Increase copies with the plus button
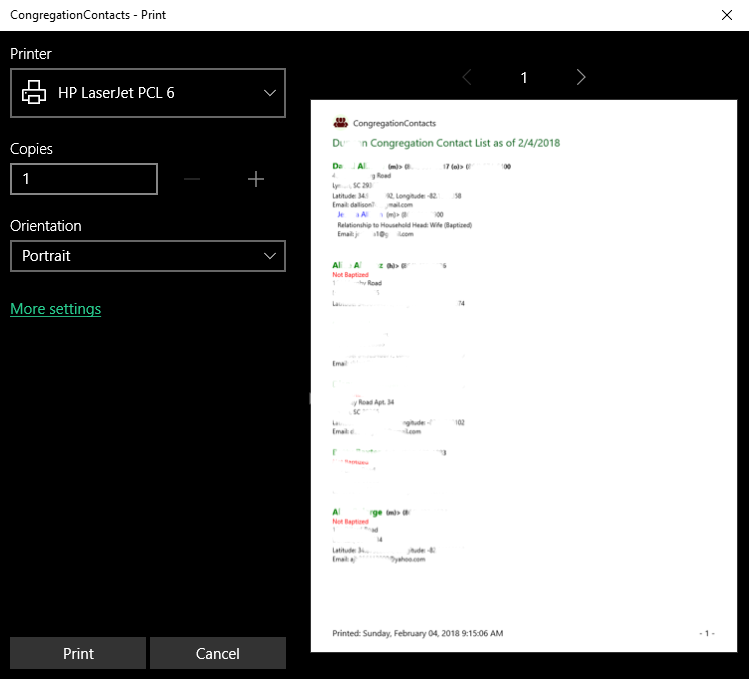Viewport: 749px width, 679px height. [256, 179]
